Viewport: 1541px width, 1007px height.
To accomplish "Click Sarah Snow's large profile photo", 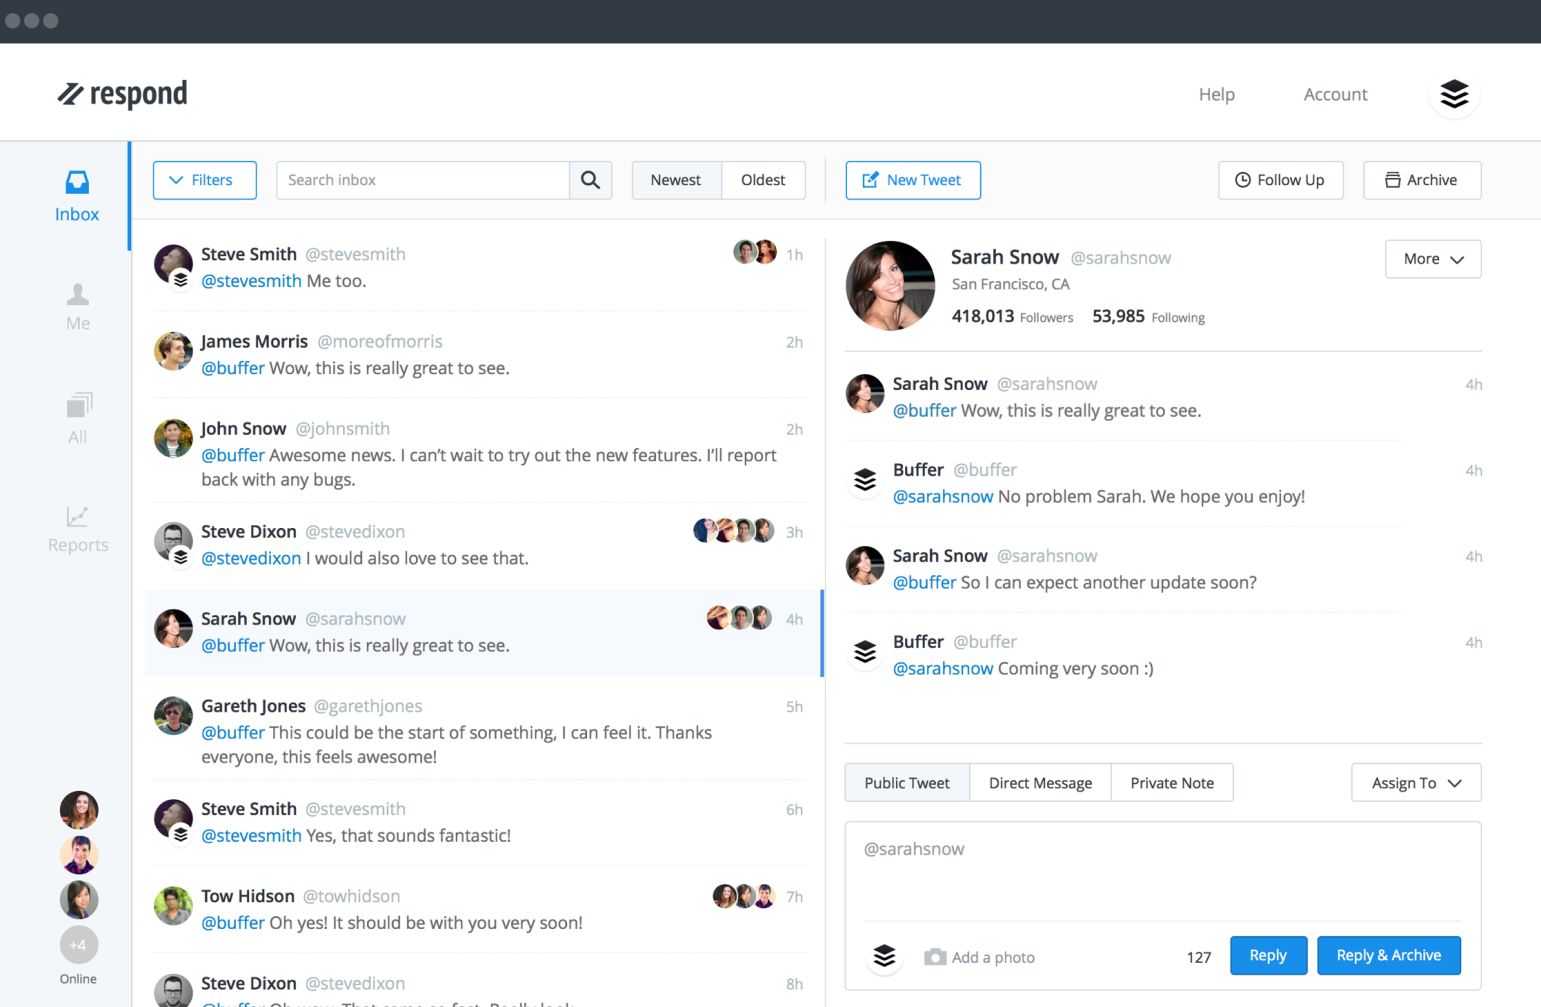I will point(890,286).
